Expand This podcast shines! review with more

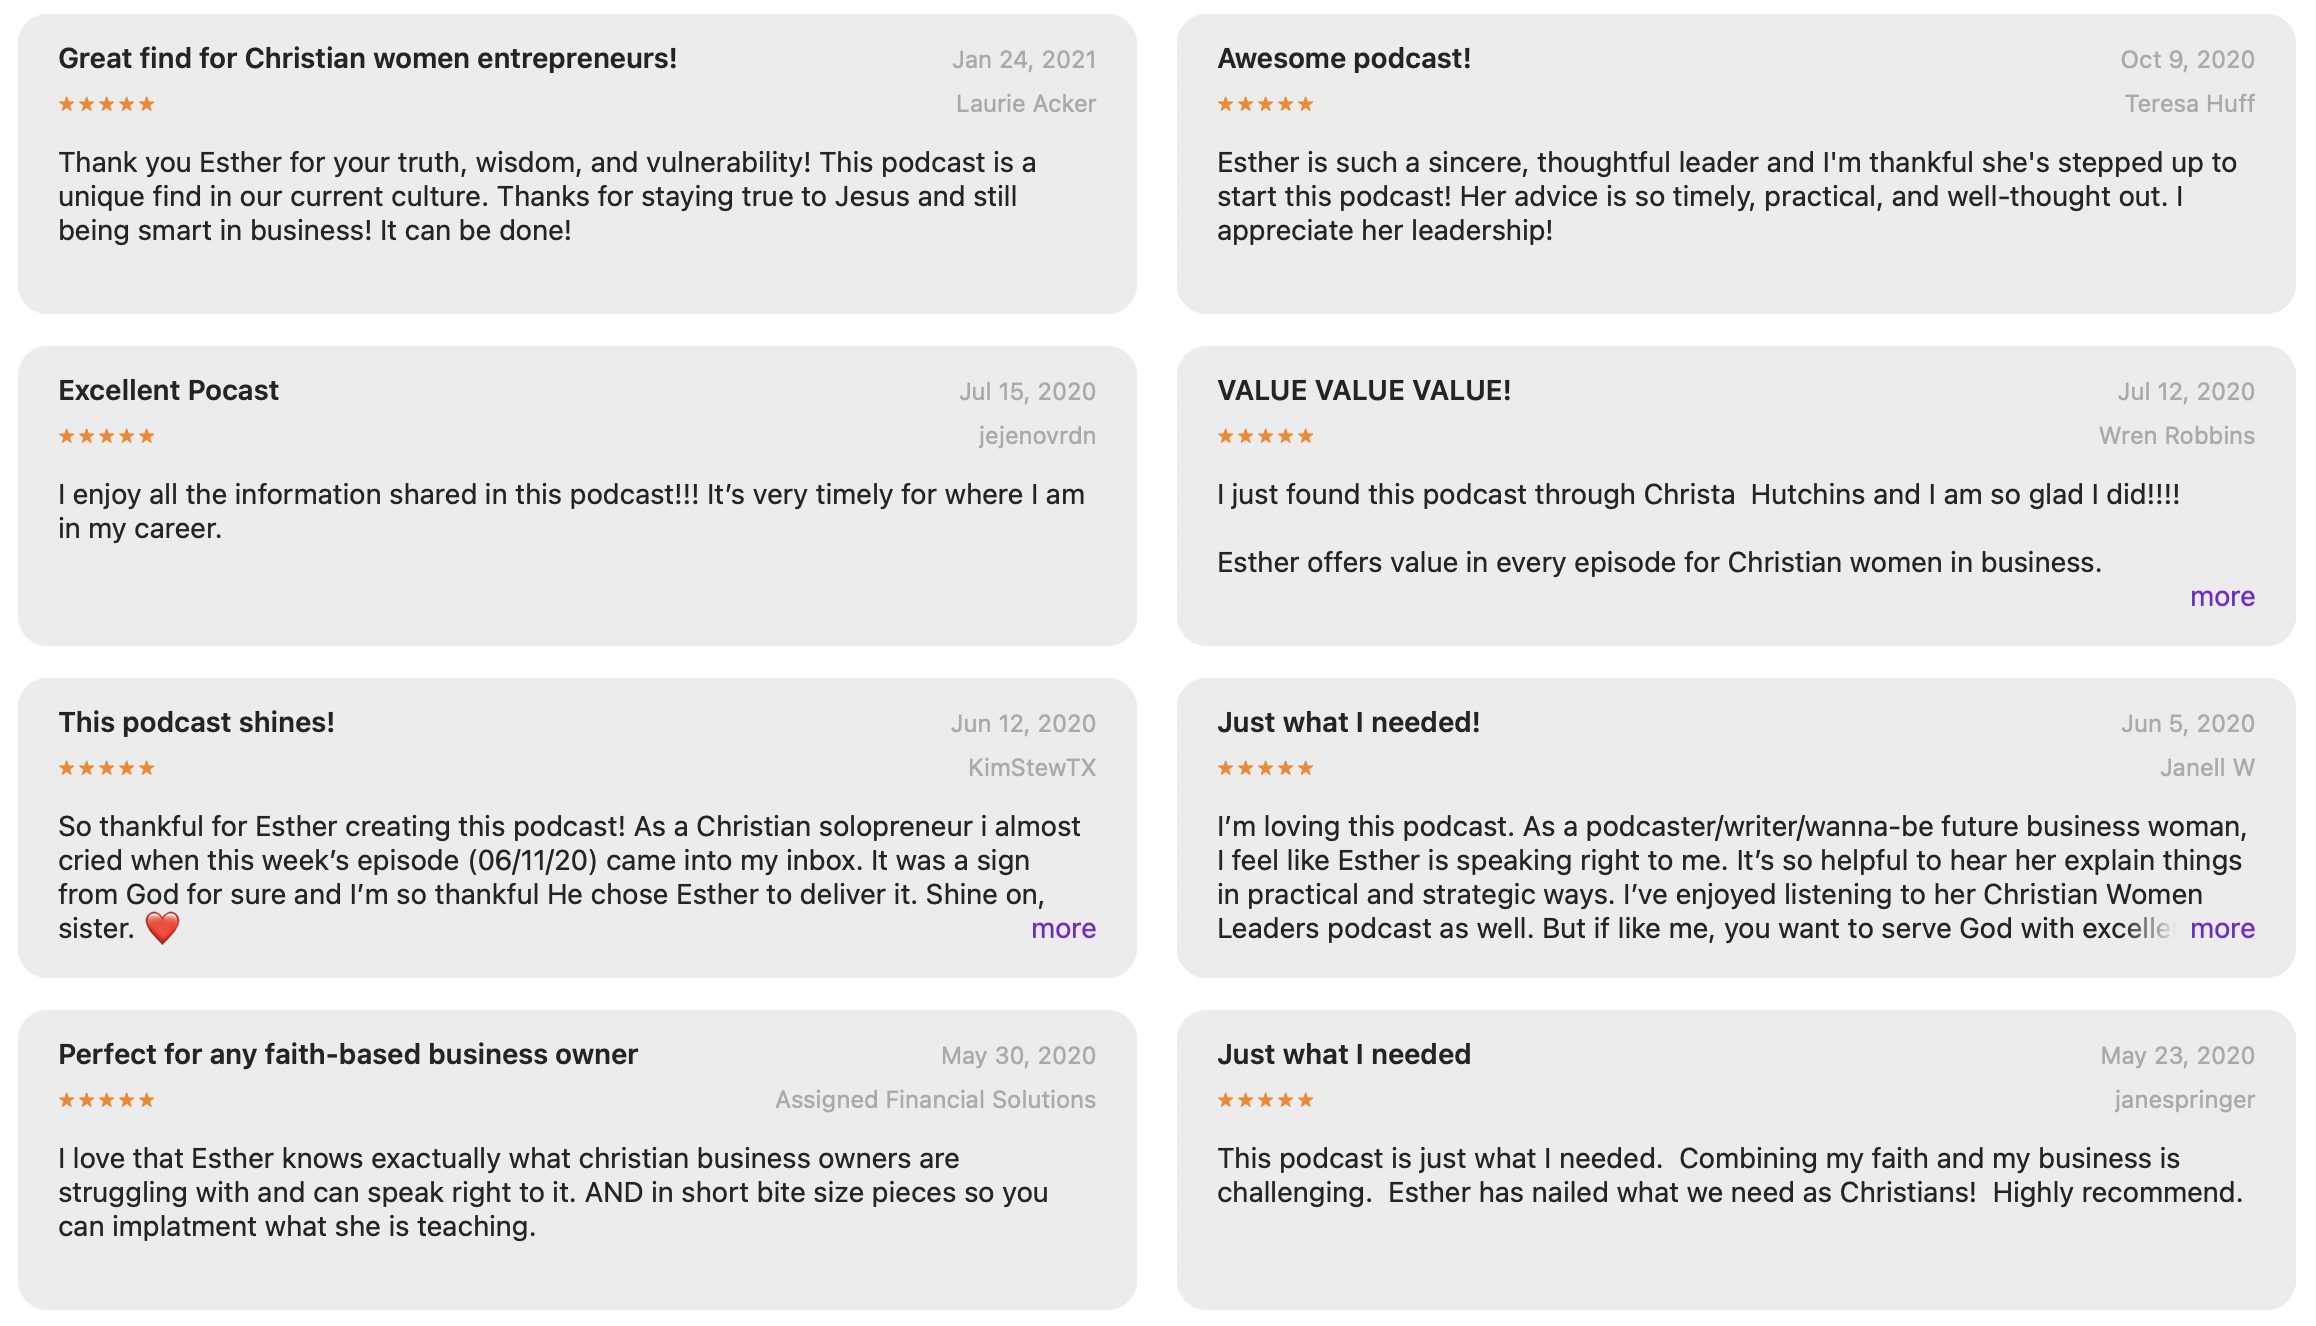coord(1063,929)
